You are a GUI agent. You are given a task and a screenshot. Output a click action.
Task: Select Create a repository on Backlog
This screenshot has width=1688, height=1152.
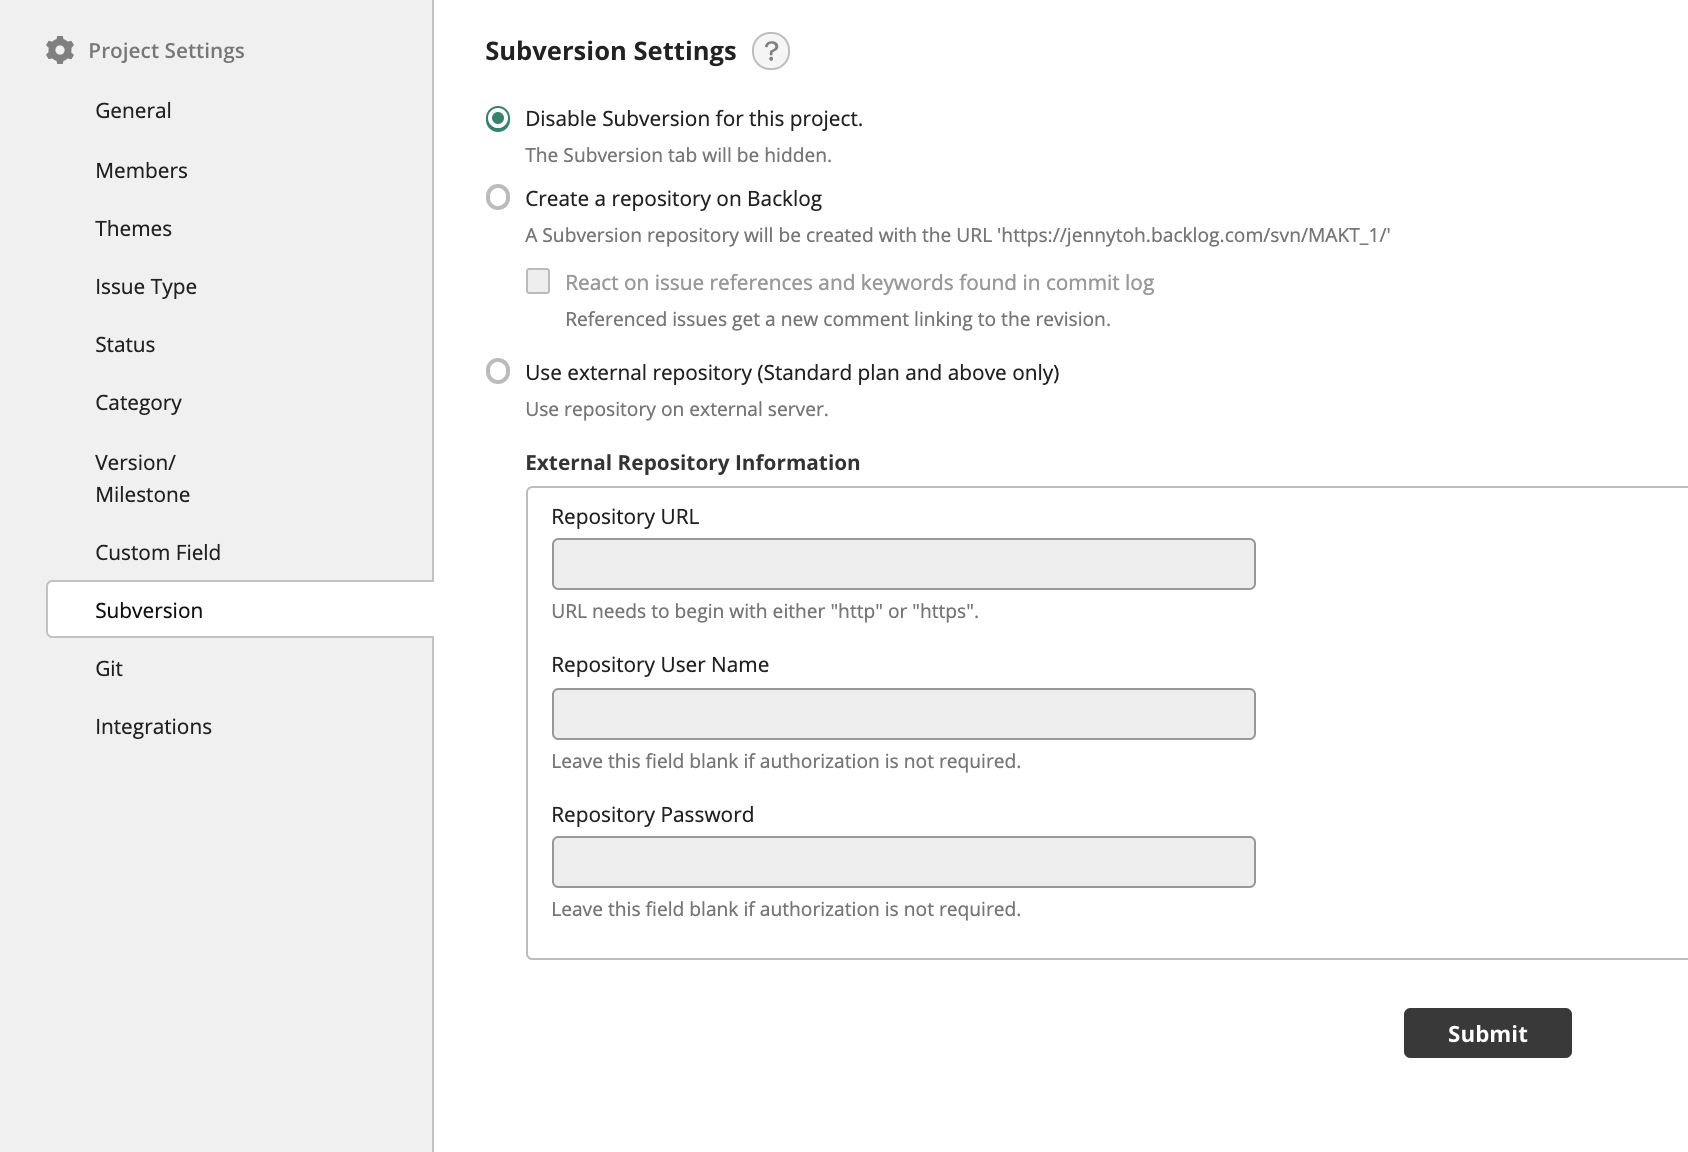[x=498, y=197]
